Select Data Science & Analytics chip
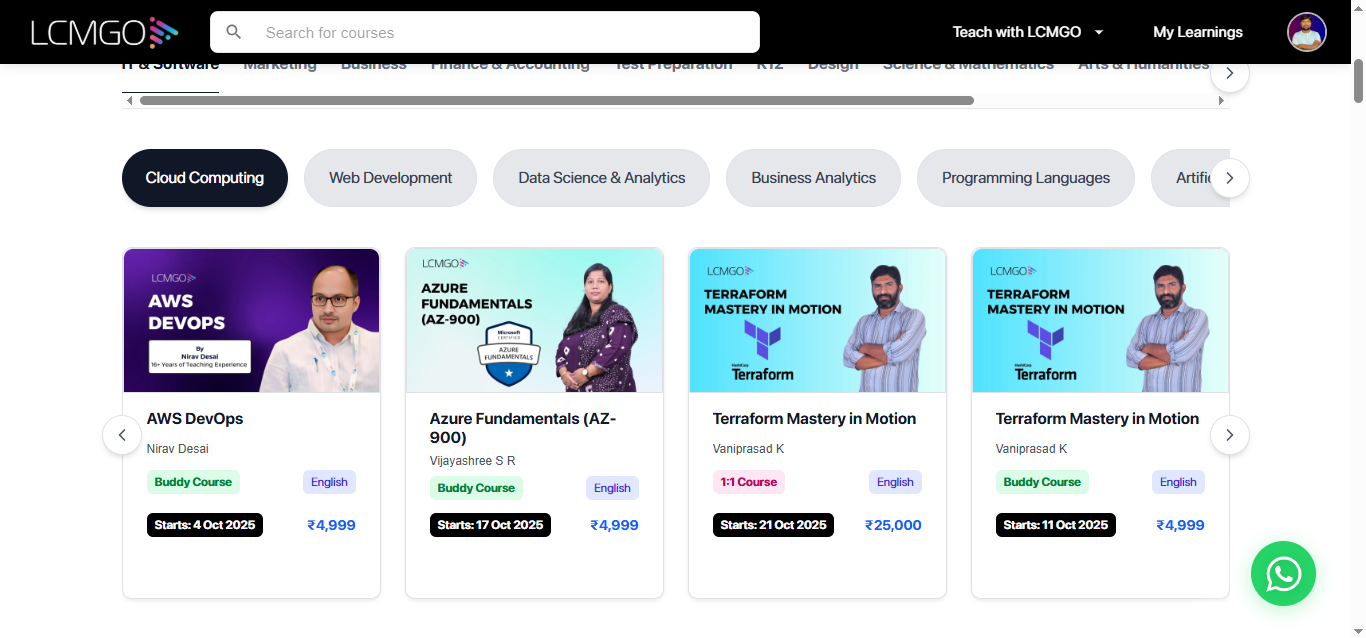Viewport: 1366px width, 638px height. [x=602, y=178]
